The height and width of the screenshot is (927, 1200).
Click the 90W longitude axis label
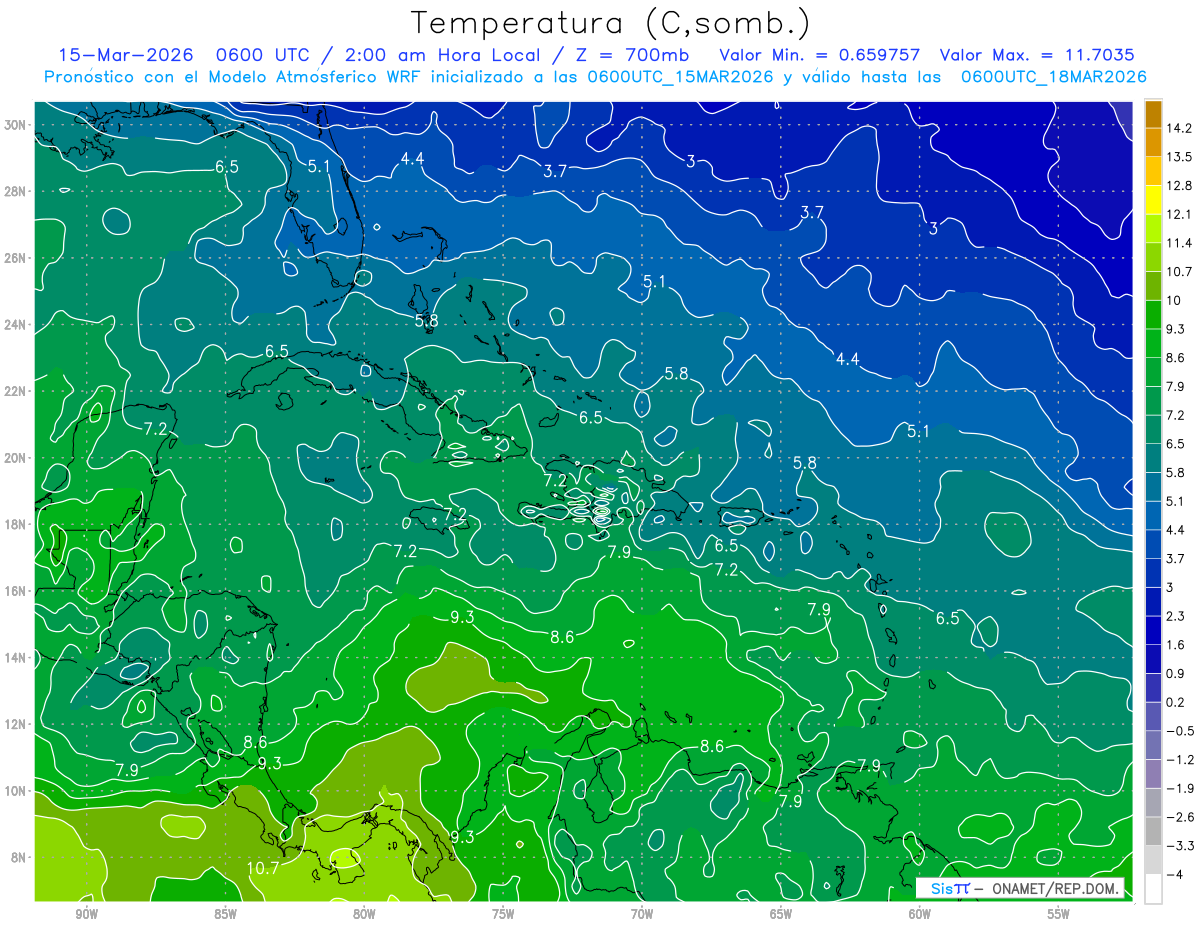[x=86, y=914]
